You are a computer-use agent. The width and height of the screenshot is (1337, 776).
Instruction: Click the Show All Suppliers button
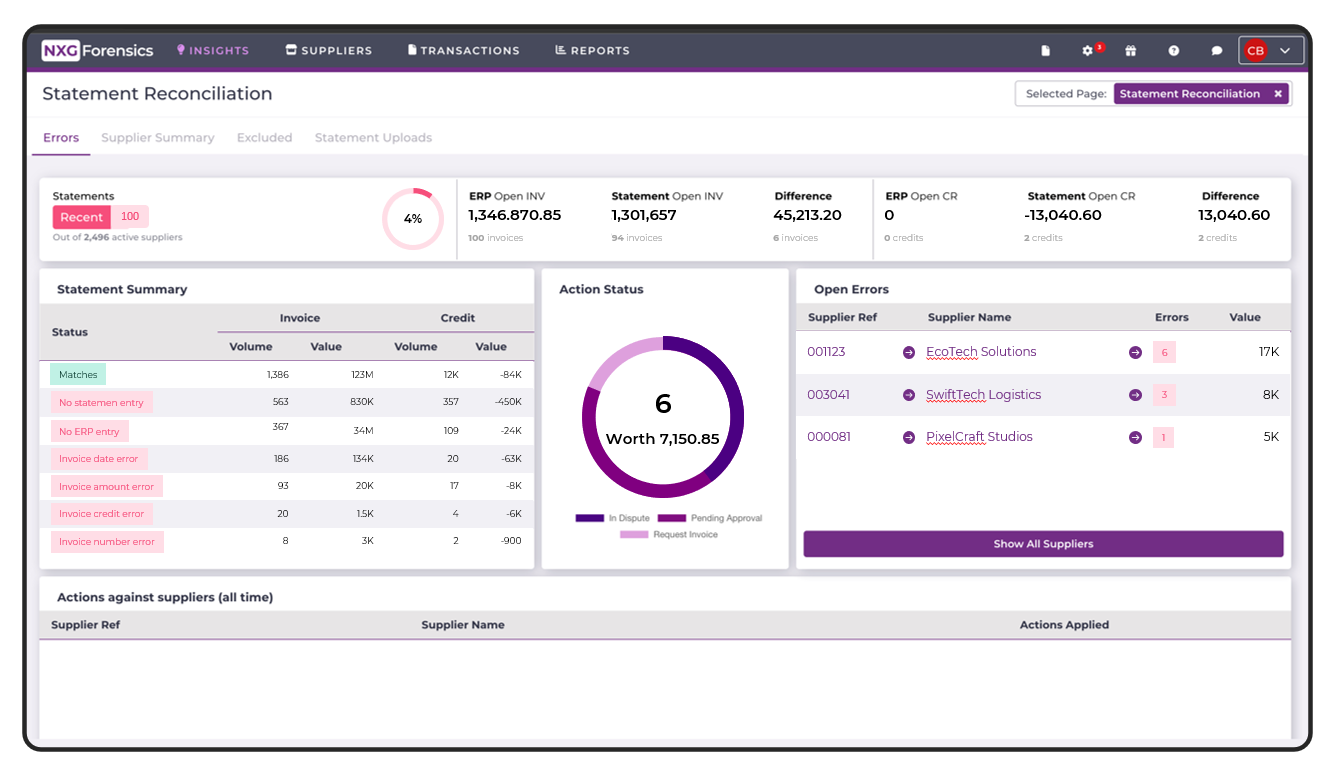tap(1043, 544)
